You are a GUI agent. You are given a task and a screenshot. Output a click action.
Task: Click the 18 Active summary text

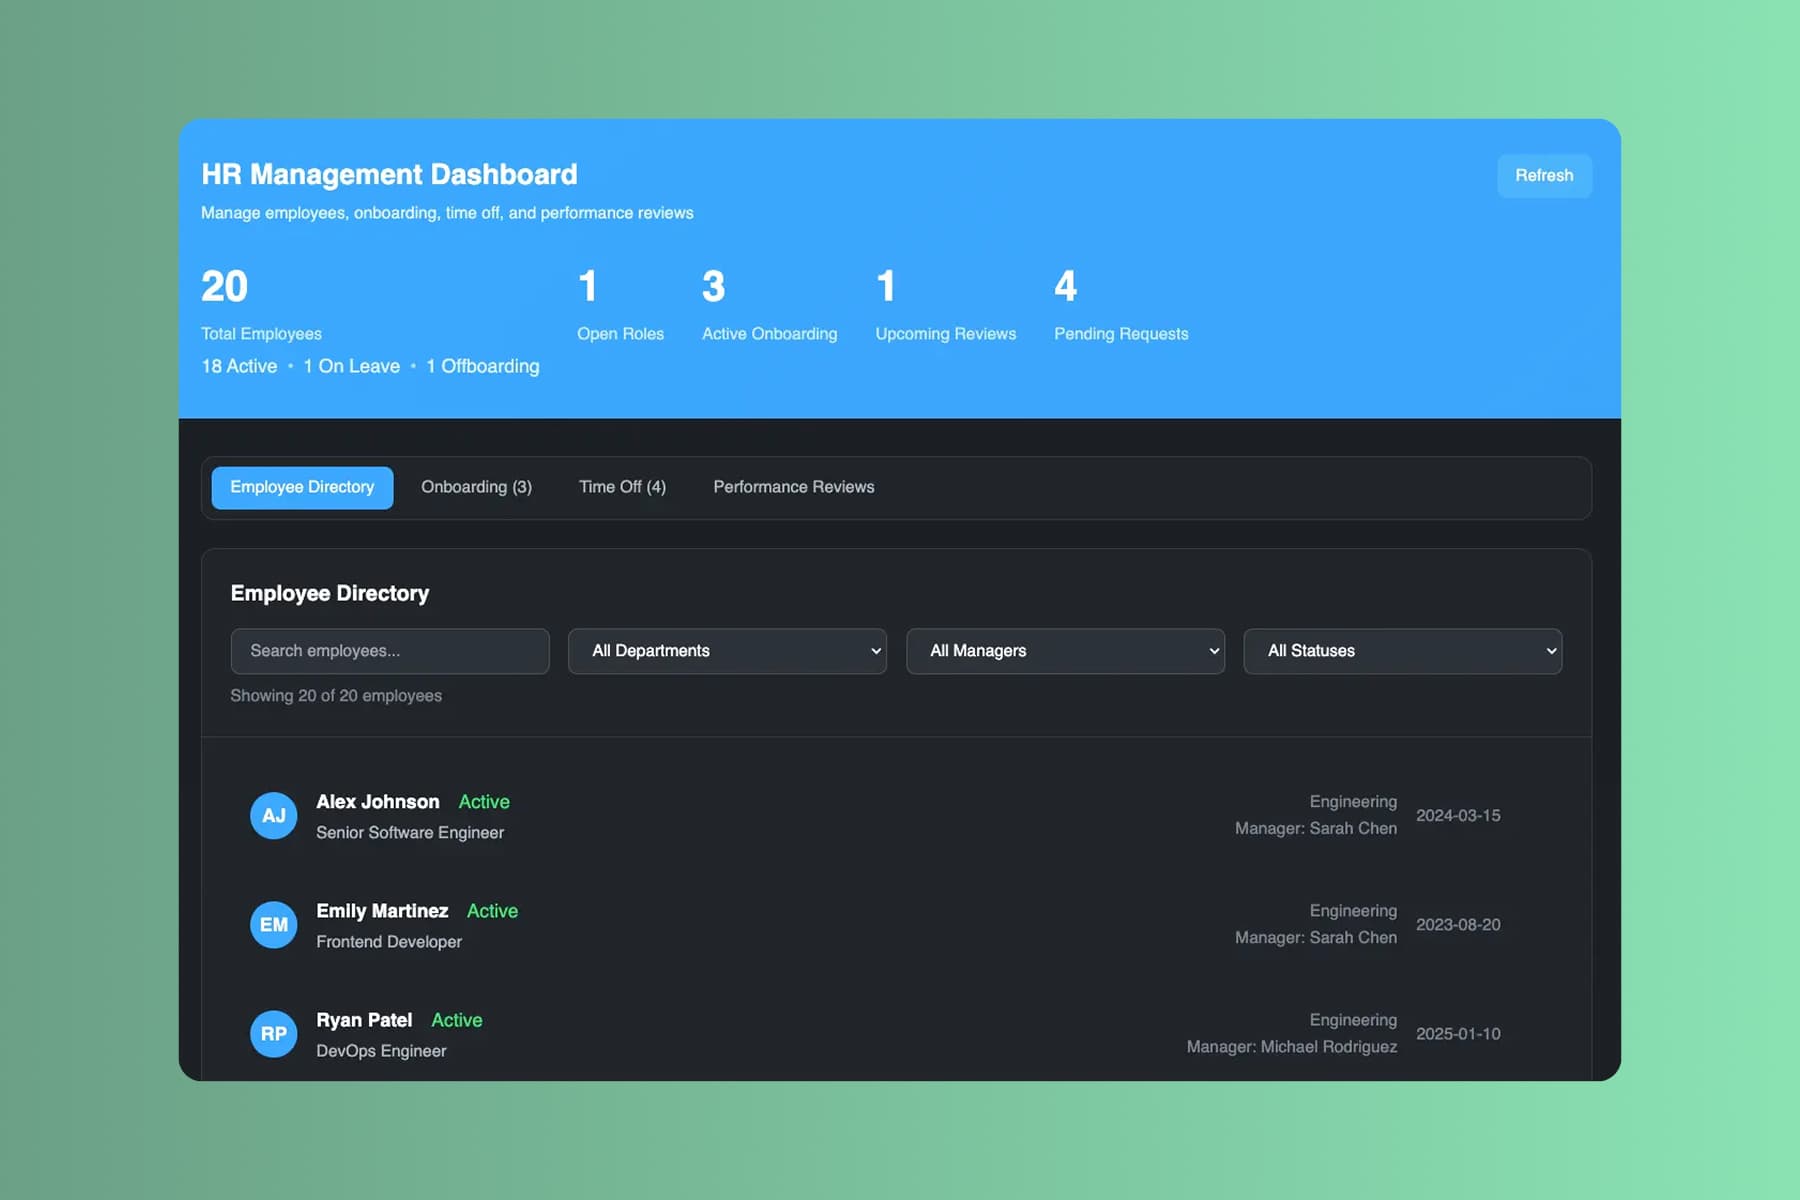[239, 367]
